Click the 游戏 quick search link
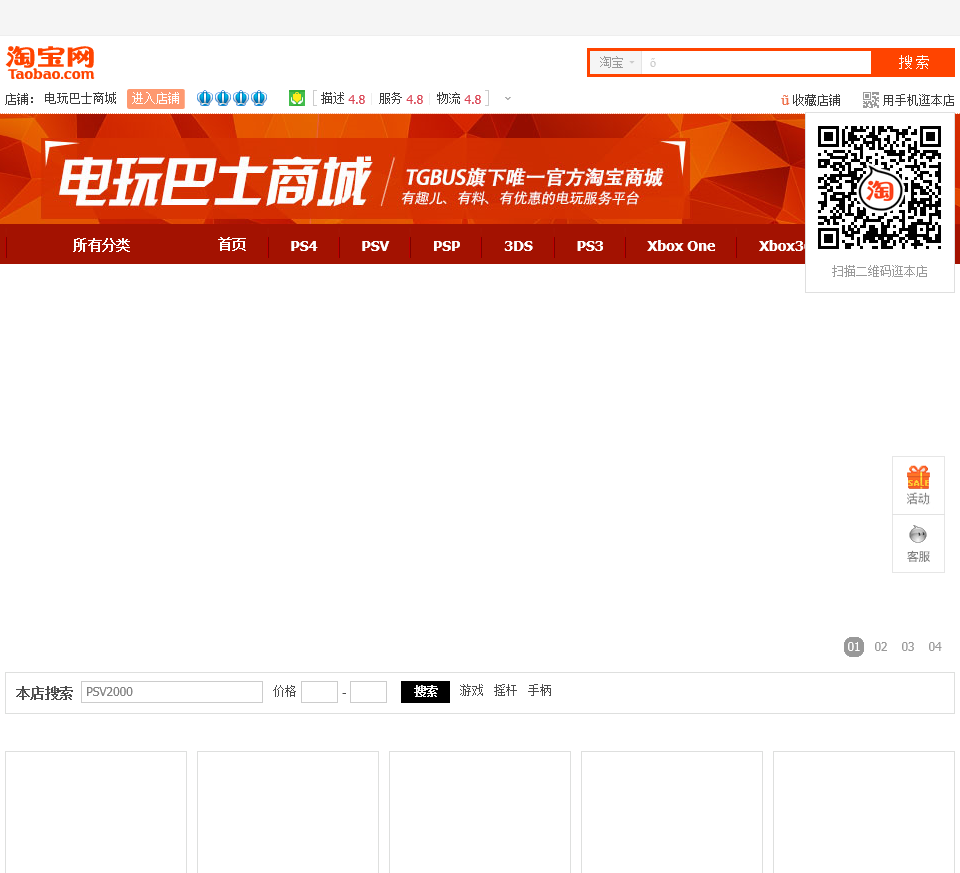The image size is (960, 873). tap(471, 691)
